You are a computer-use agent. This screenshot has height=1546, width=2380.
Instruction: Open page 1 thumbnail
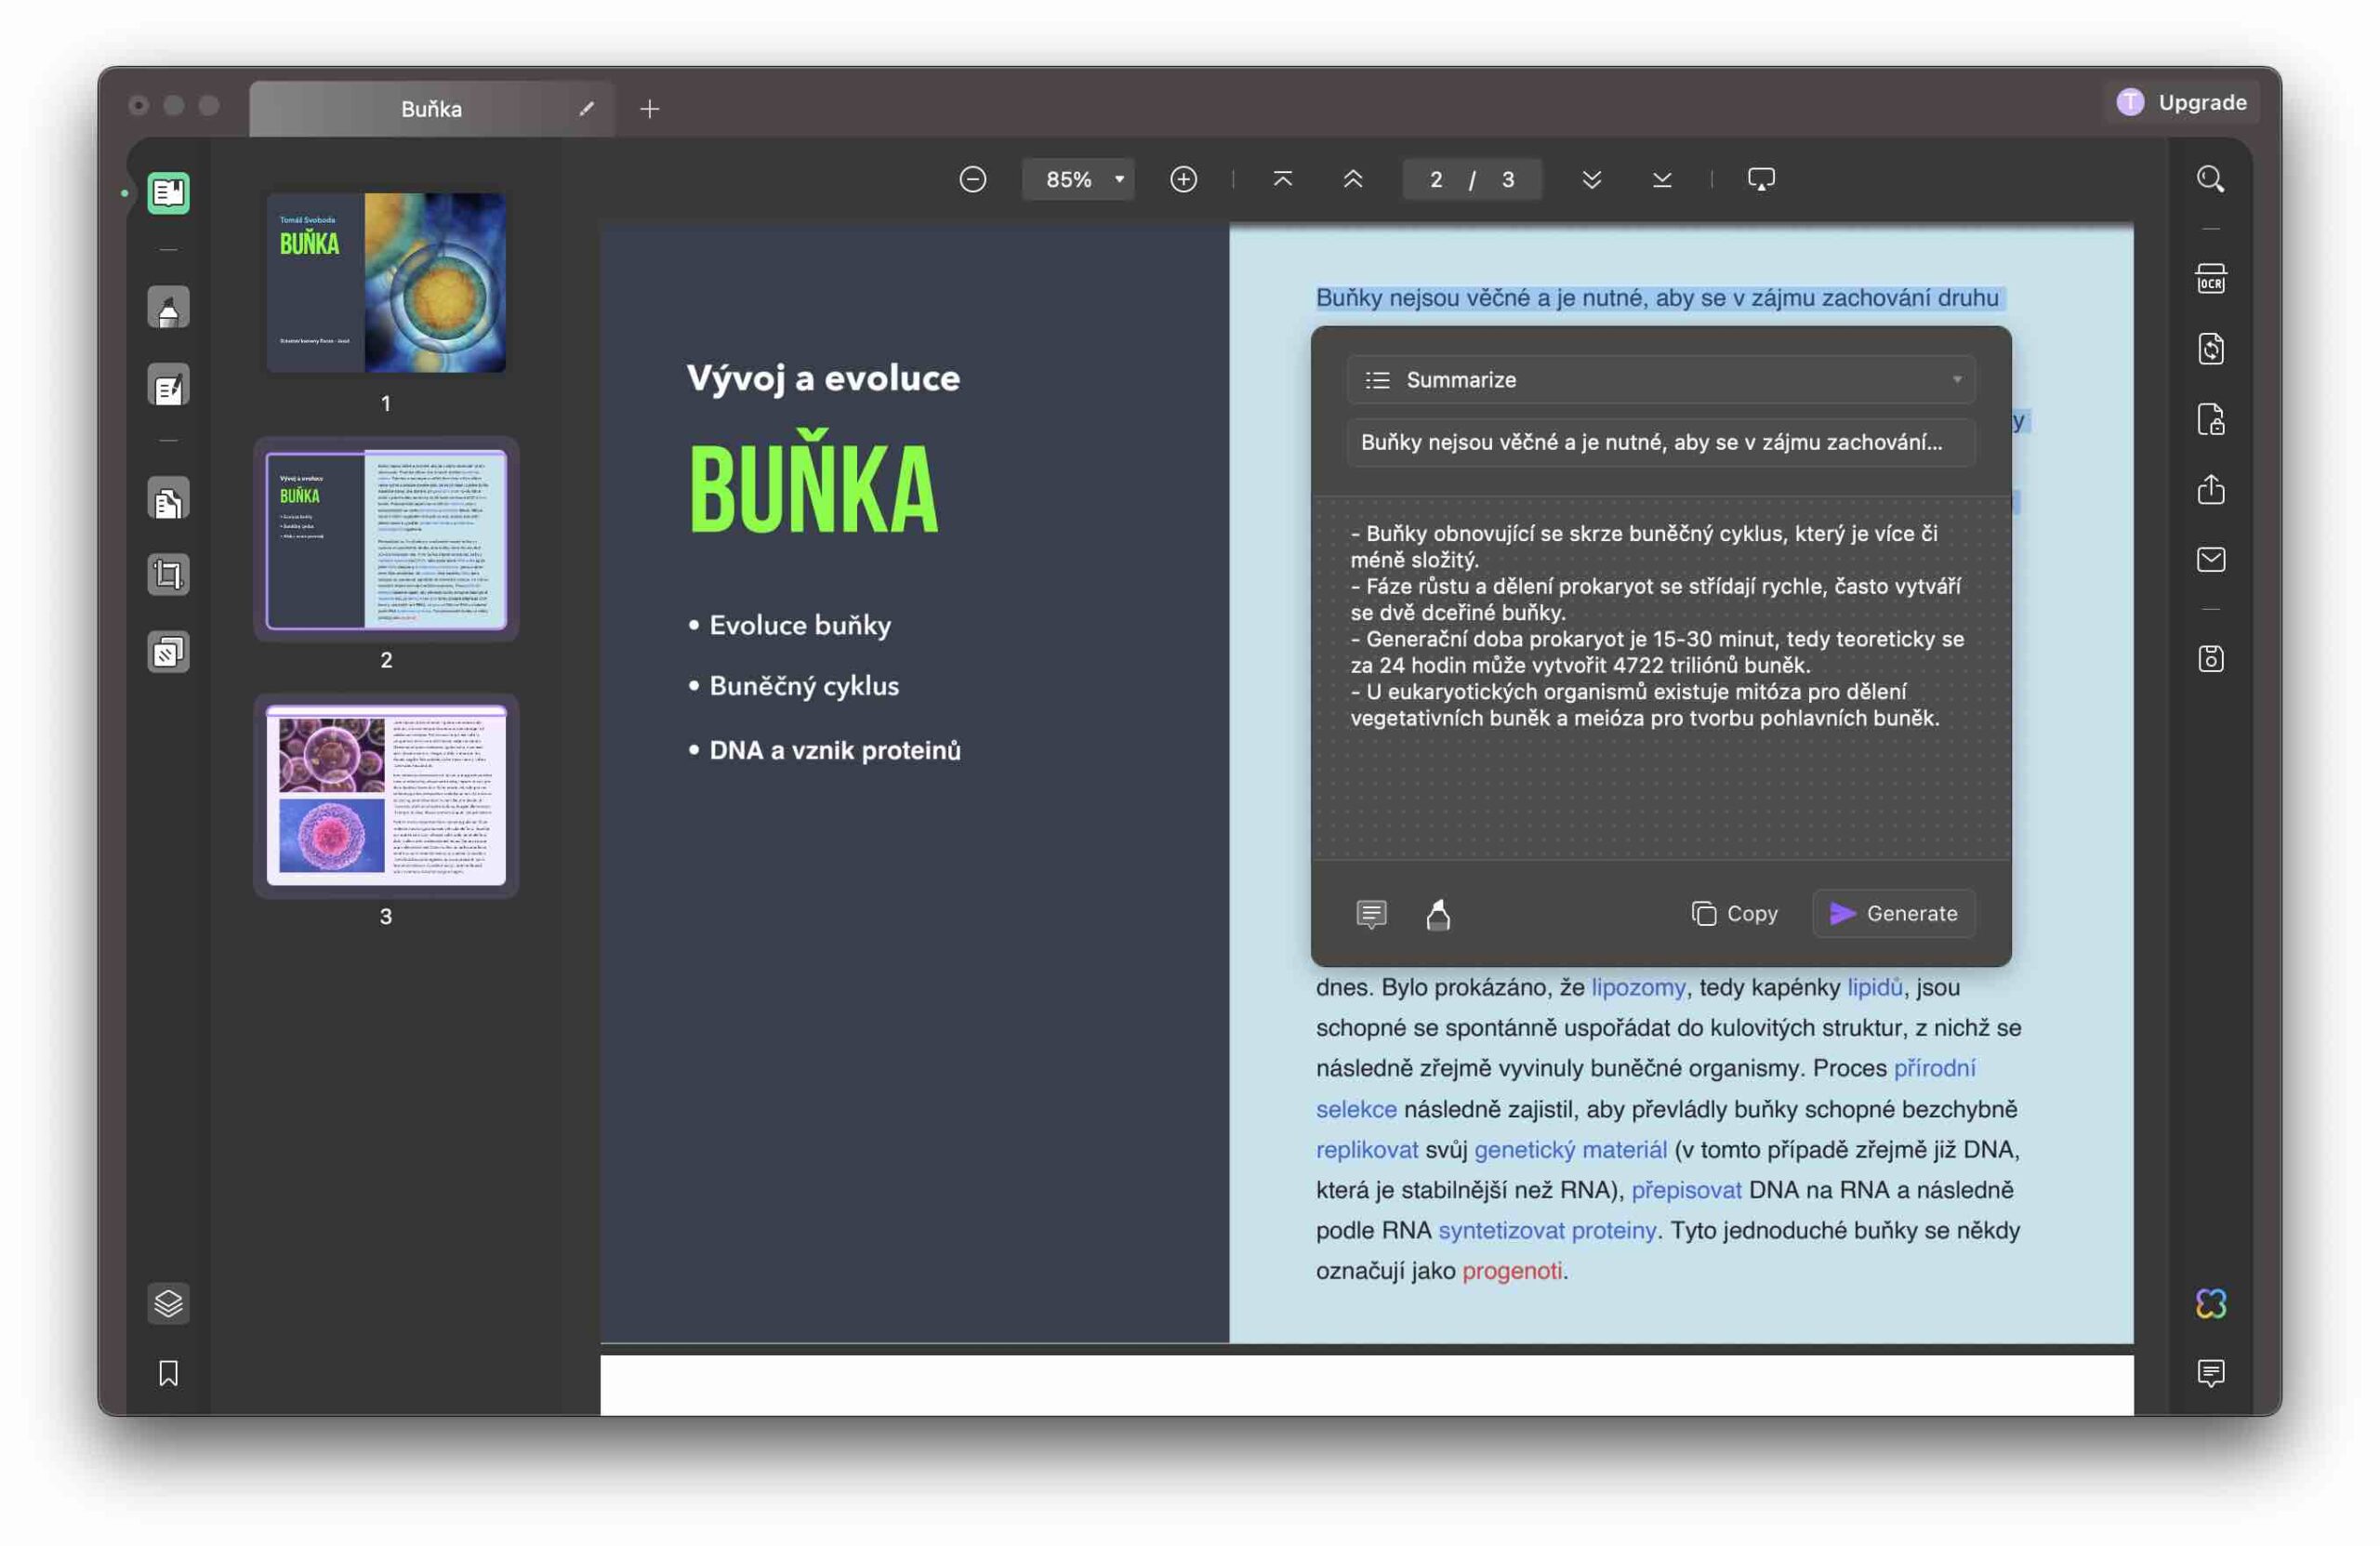[386, 283]
